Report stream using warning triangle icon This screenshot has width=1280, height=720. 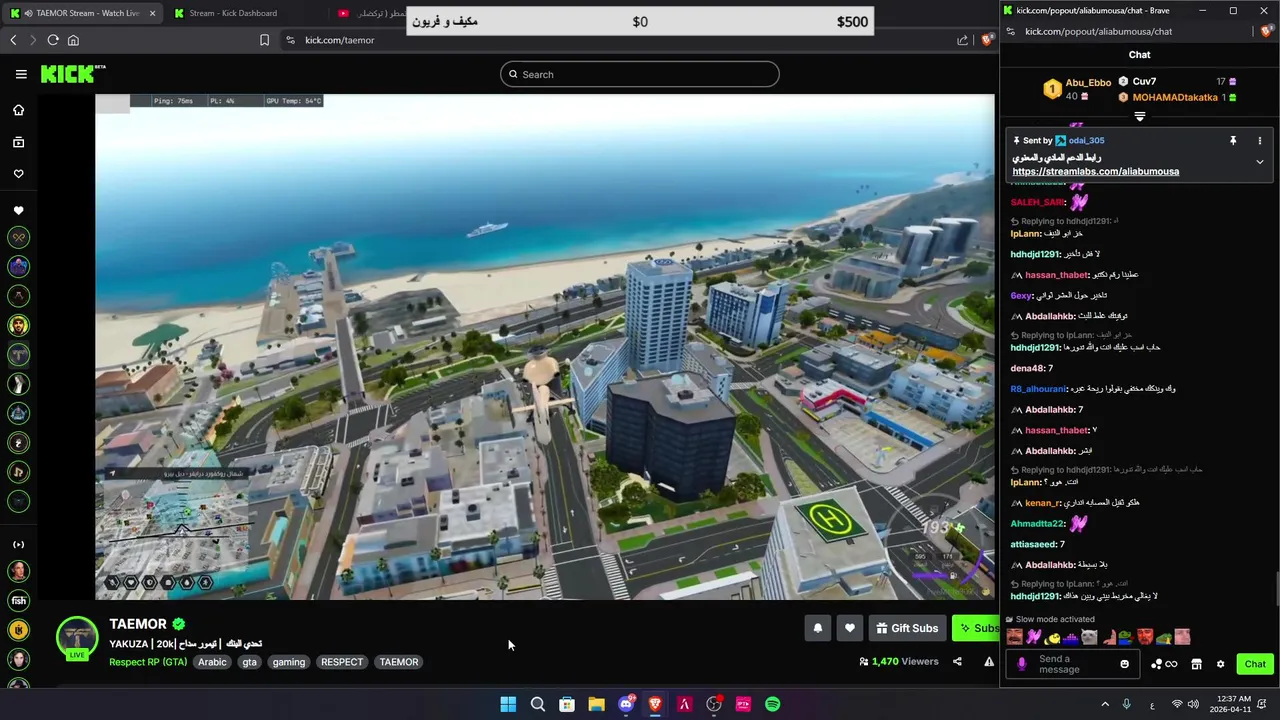(x=989, y=661)
